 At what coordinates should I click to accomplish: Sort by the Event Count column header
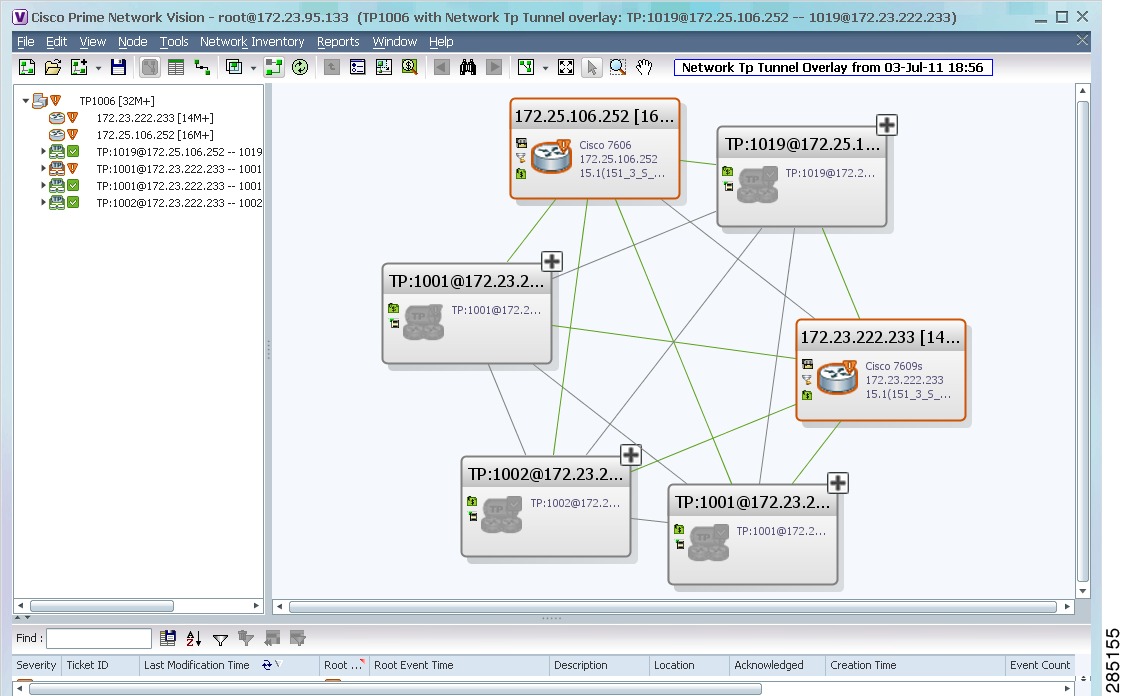[x=1039, y=665]
